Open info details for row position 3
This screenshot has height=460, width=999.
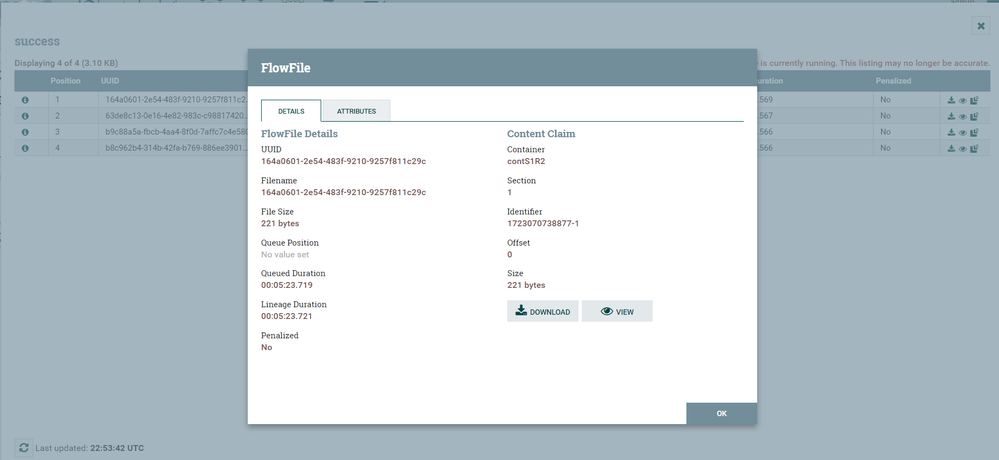point(25,132)
